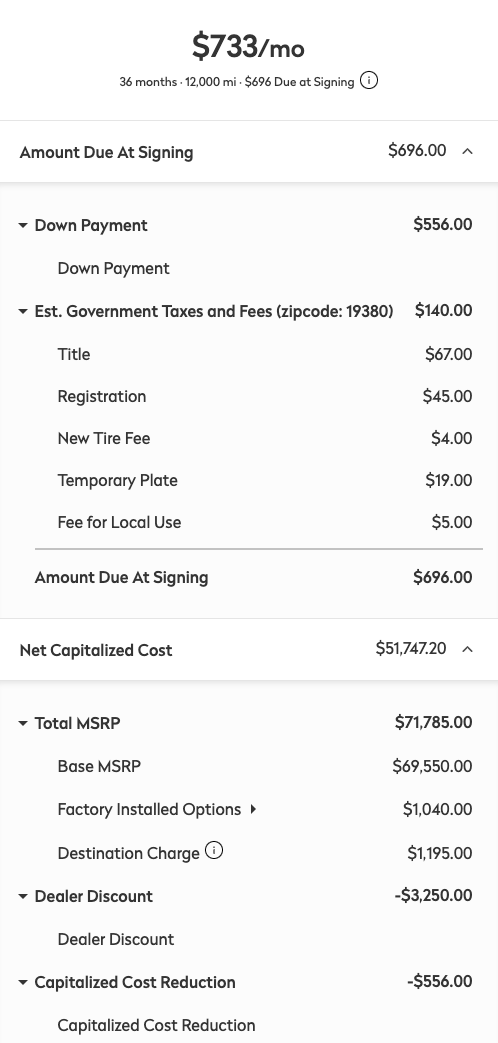Screen dimensions: 498x1043
Task: Click the Fee for Local Use row
Action: tap(265, 522)
